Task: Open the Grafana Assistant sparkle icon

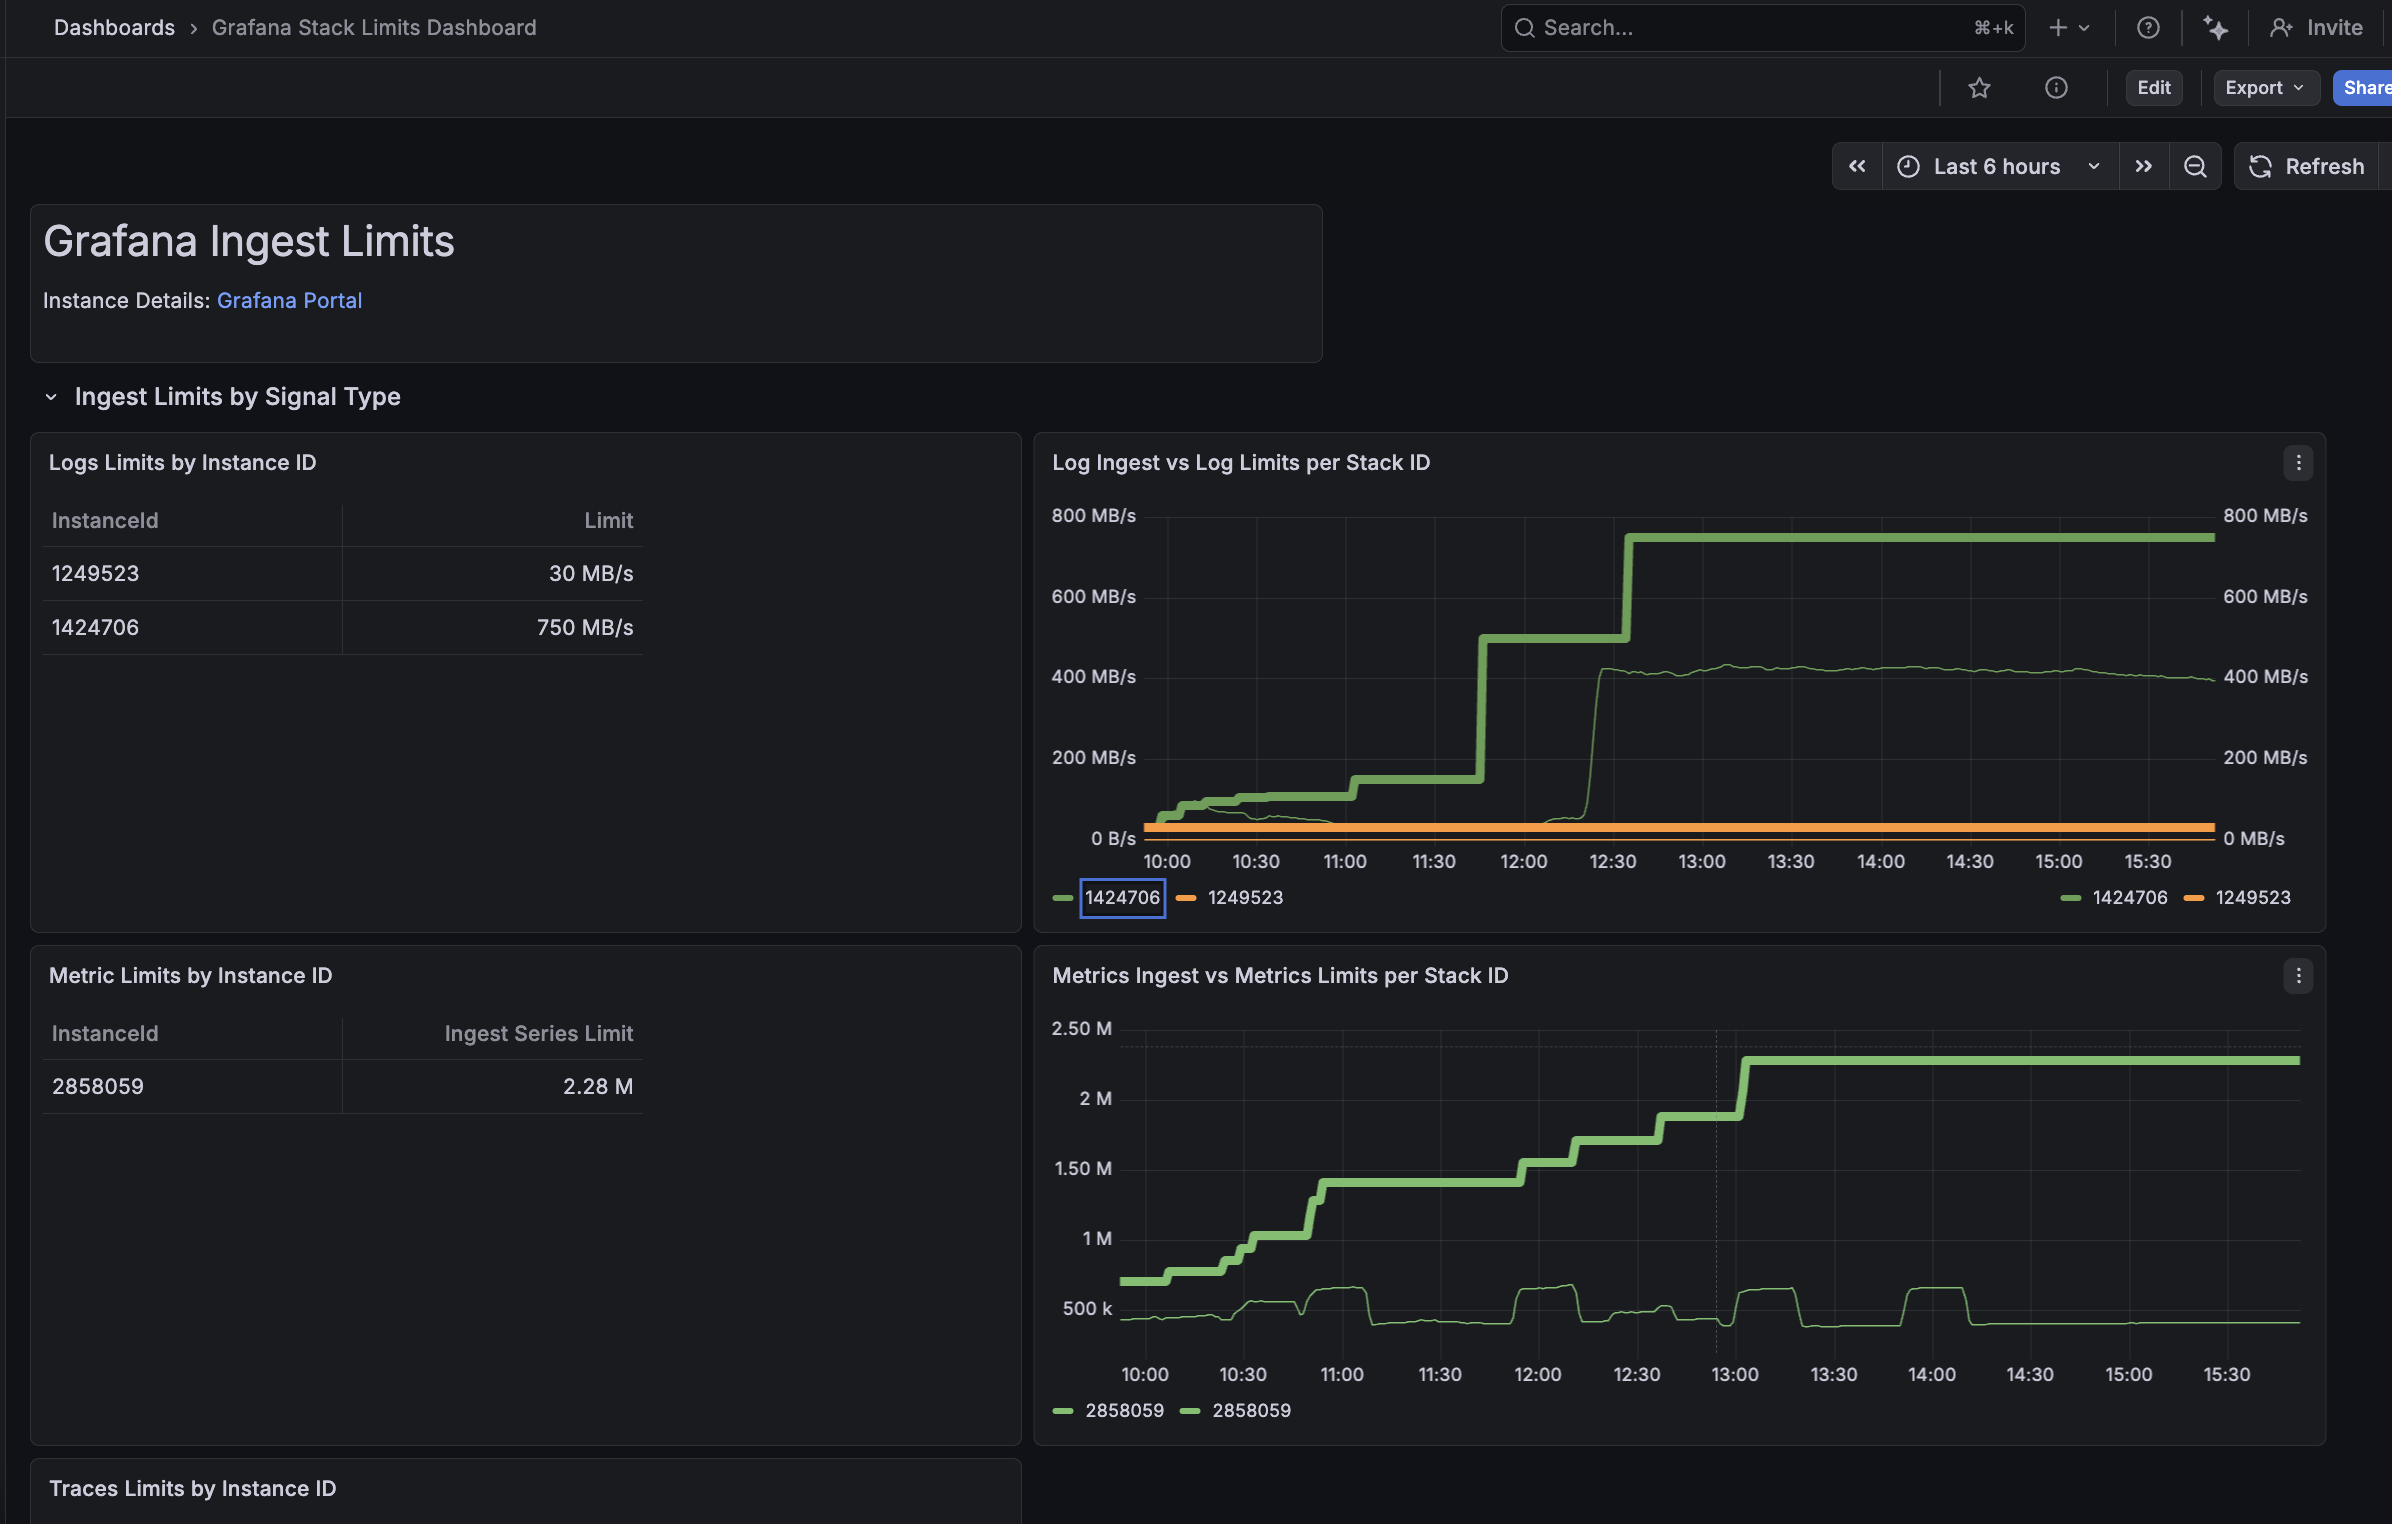Action: tap(2215, 28)
